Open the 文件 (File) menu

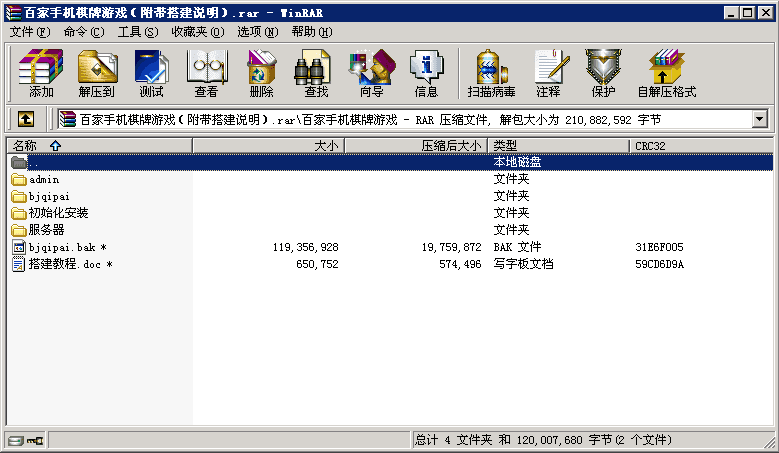coord(29,32)
